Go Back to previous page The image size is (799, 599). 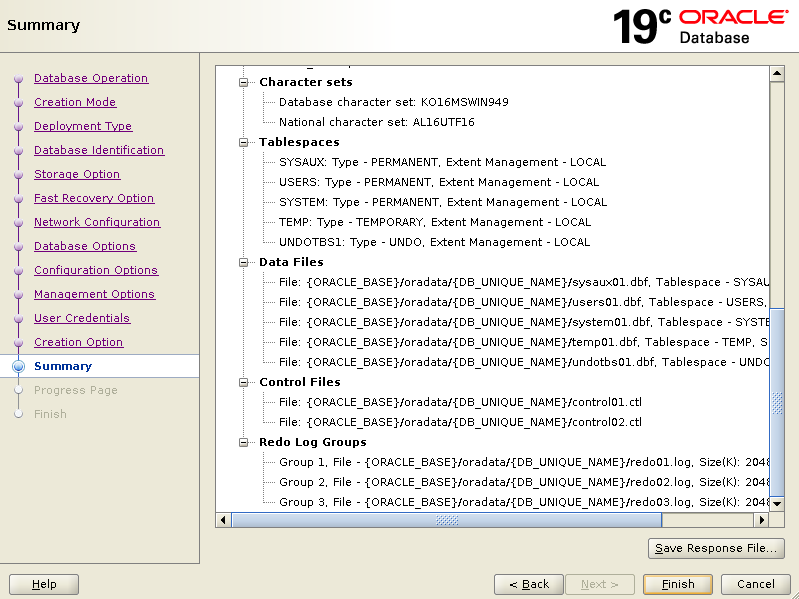[529, 584]
